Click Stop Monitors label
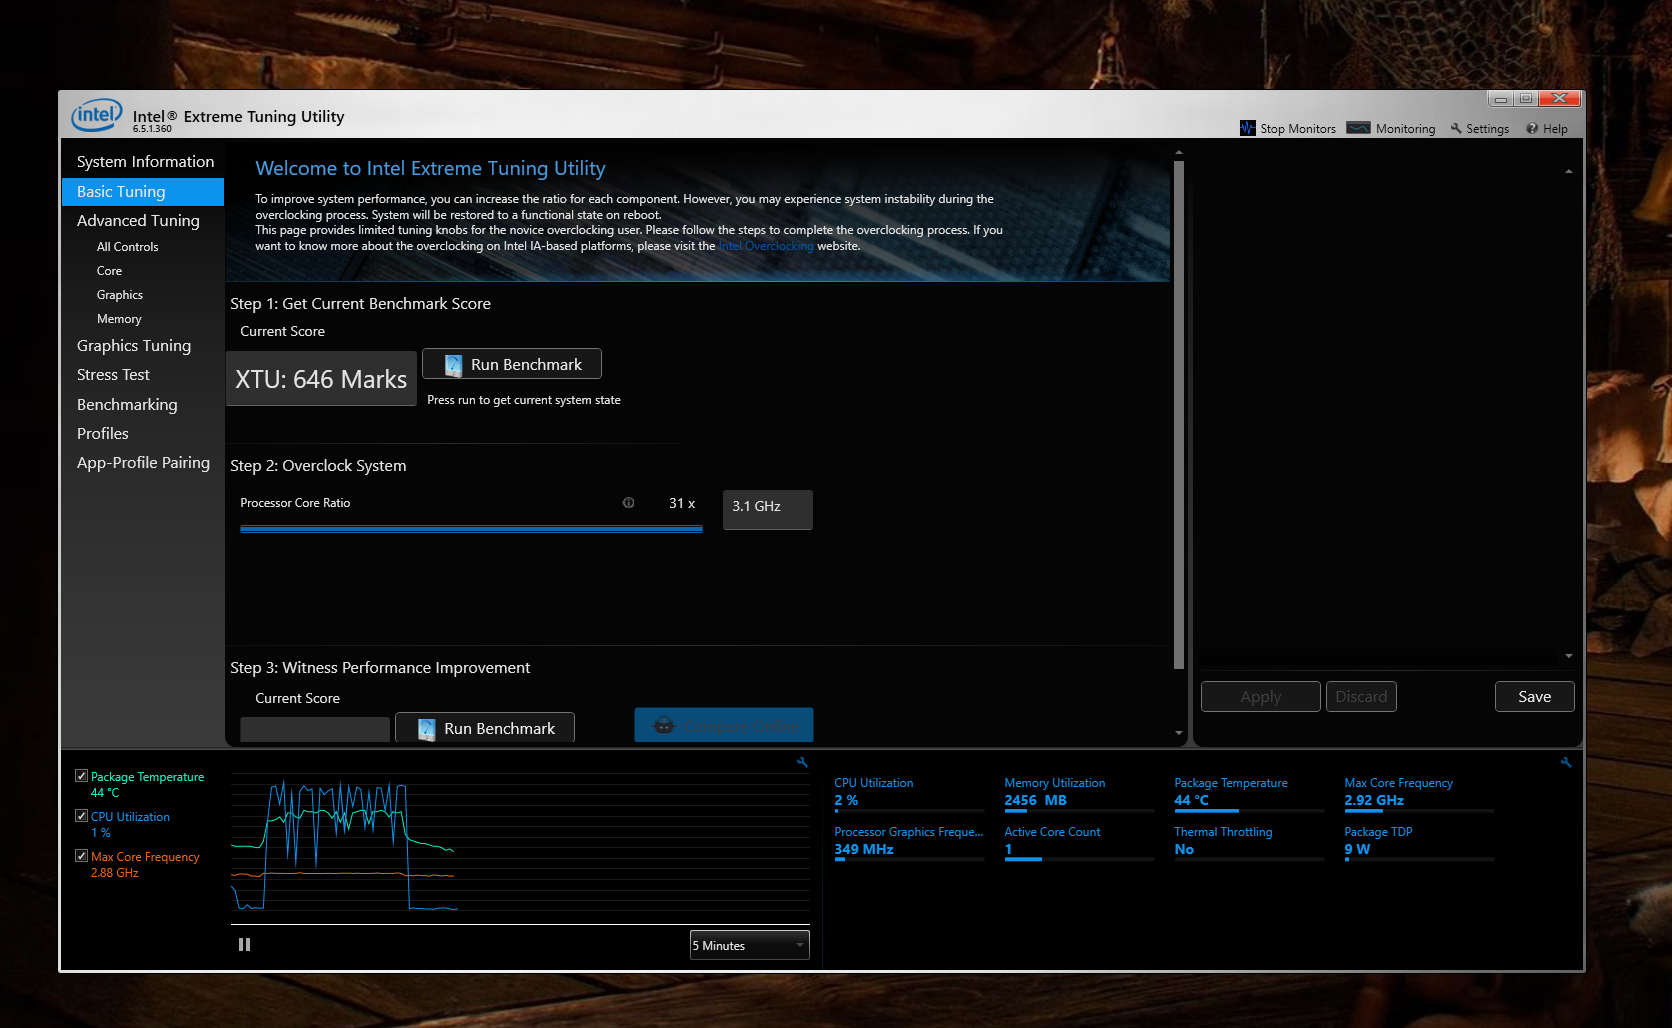The image size is (1672, 1028). [x=1298, y=128]
